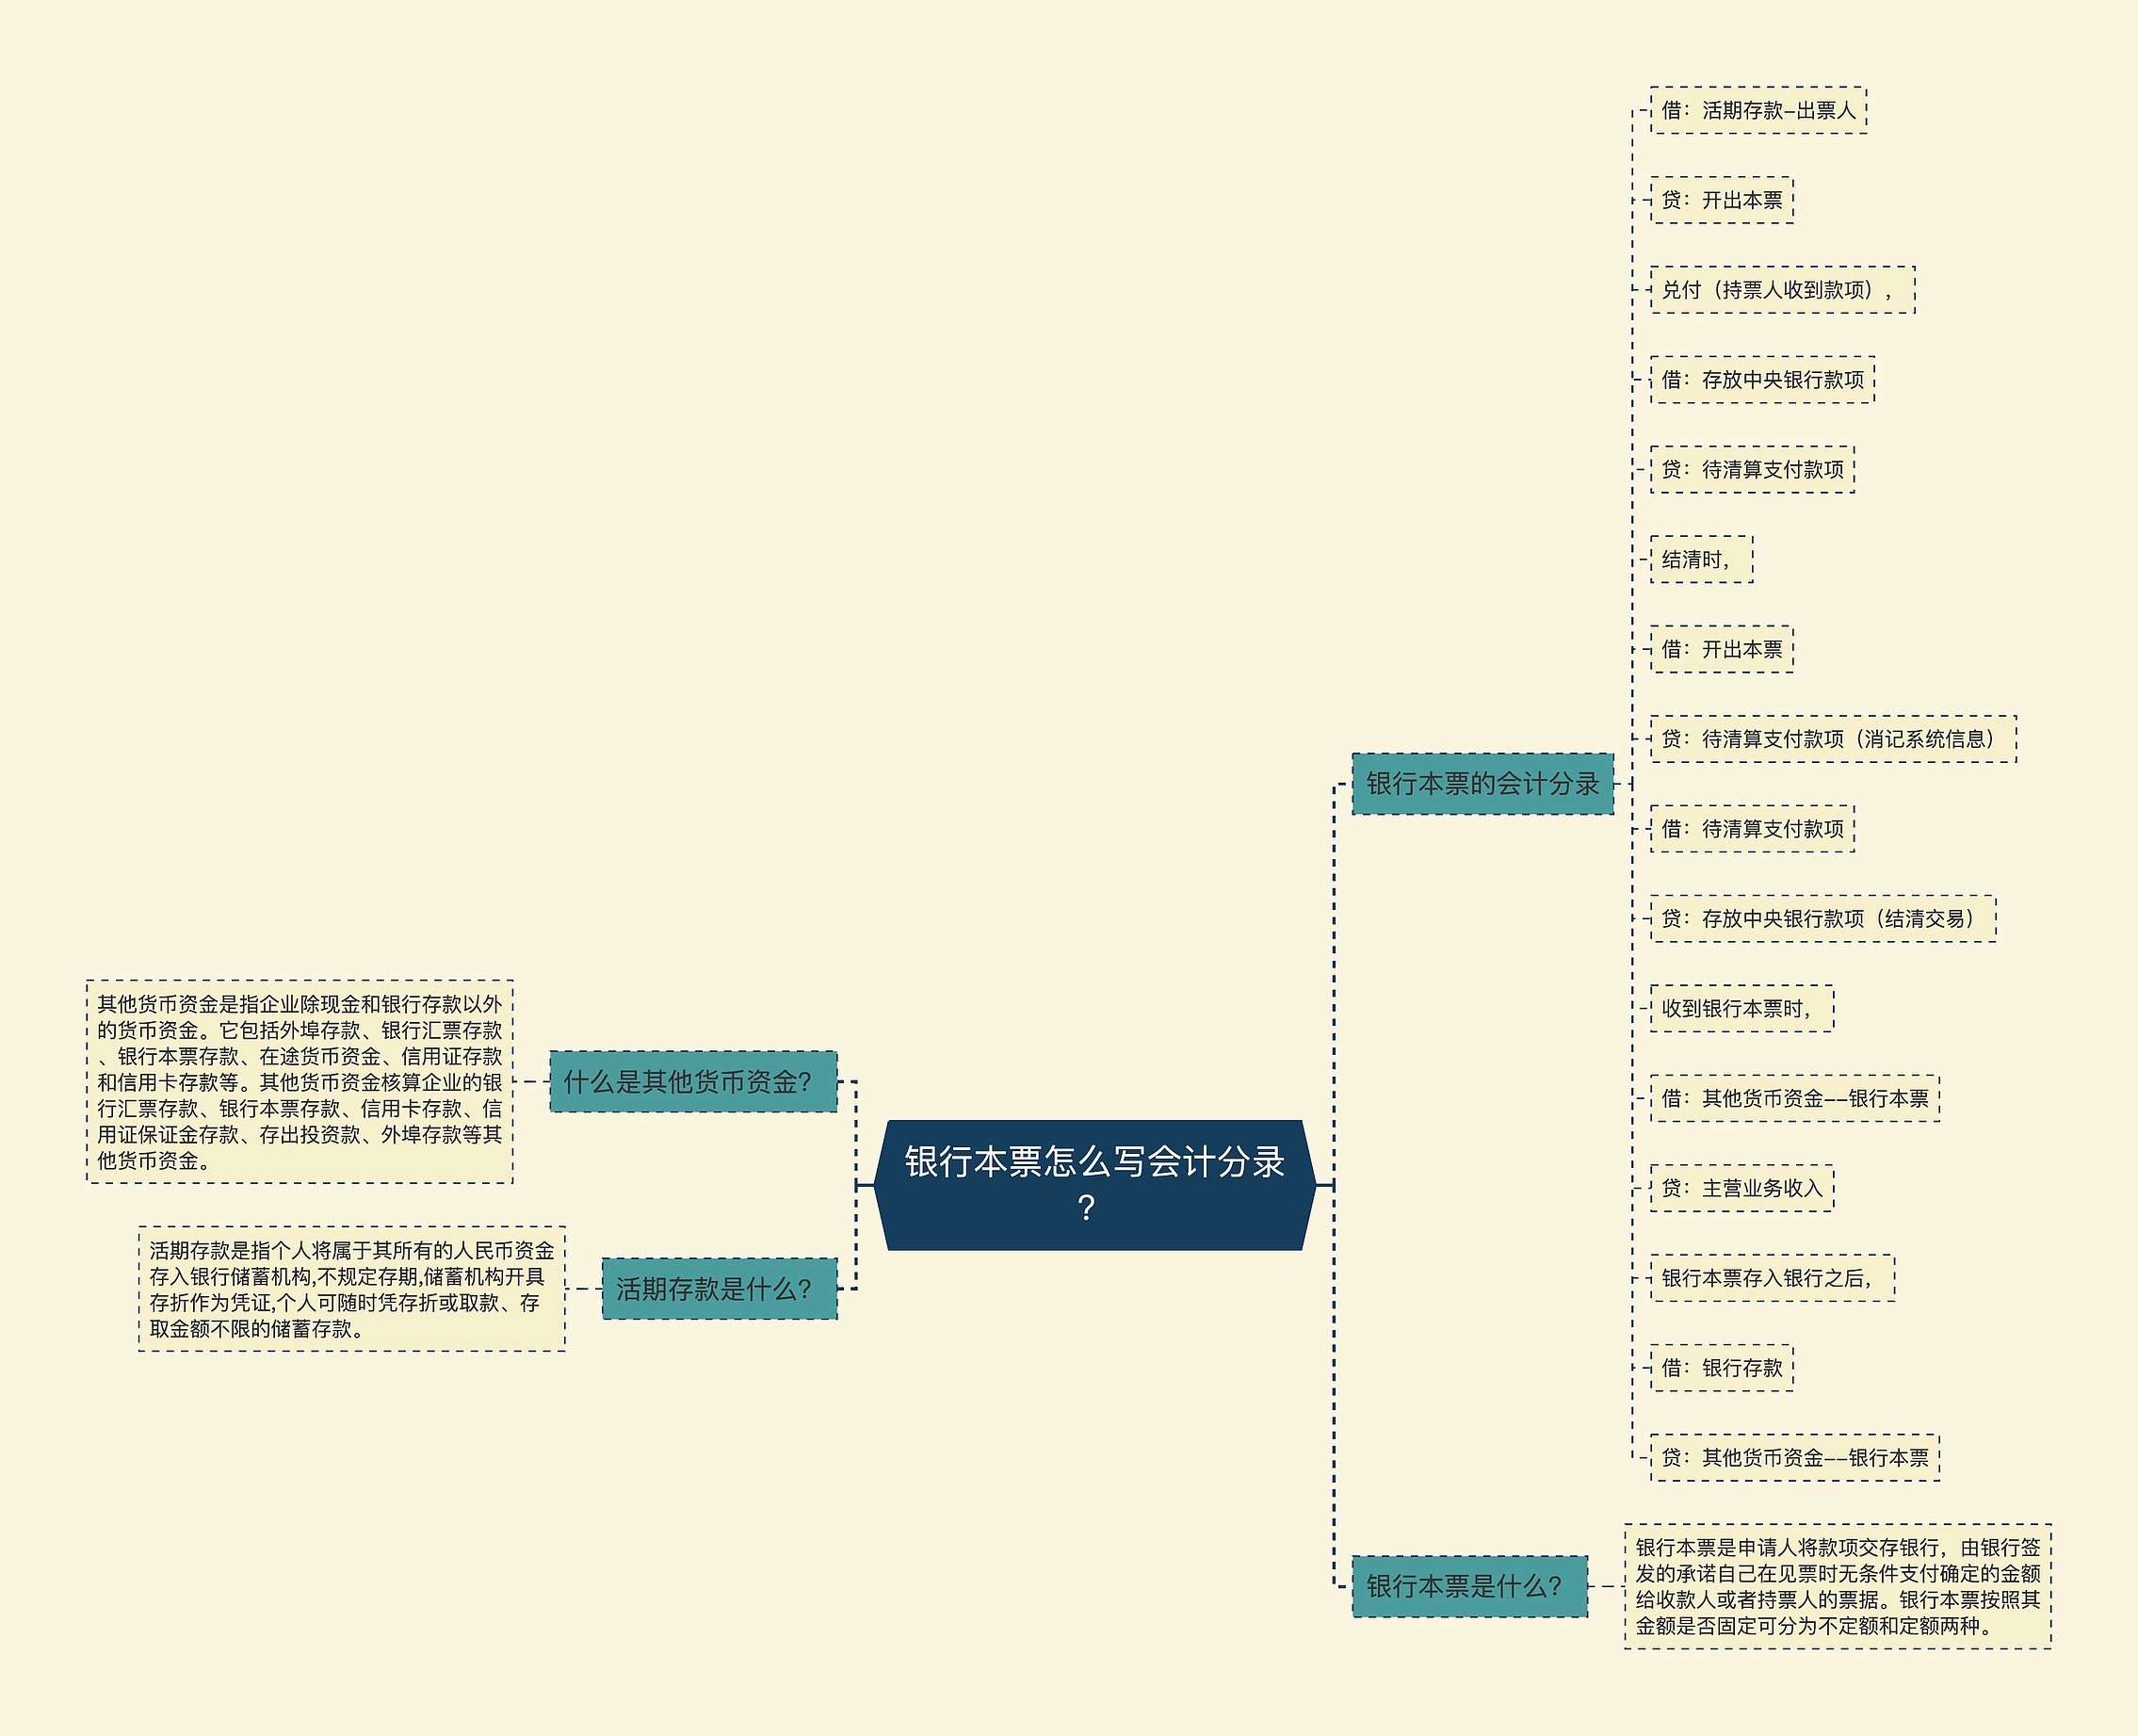
Task: Click the 活期存款 definition paragraph box
Action: point(352,1289)
